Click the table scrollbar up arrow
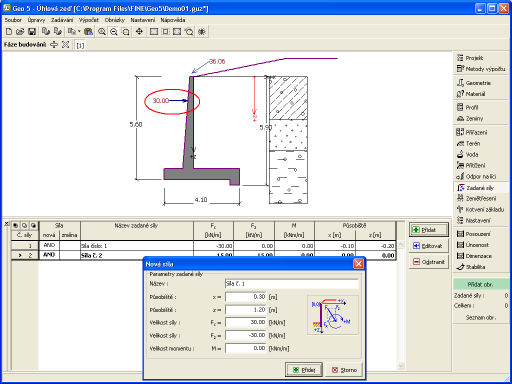Screen dimensions: 512x384 pos(401,245)
